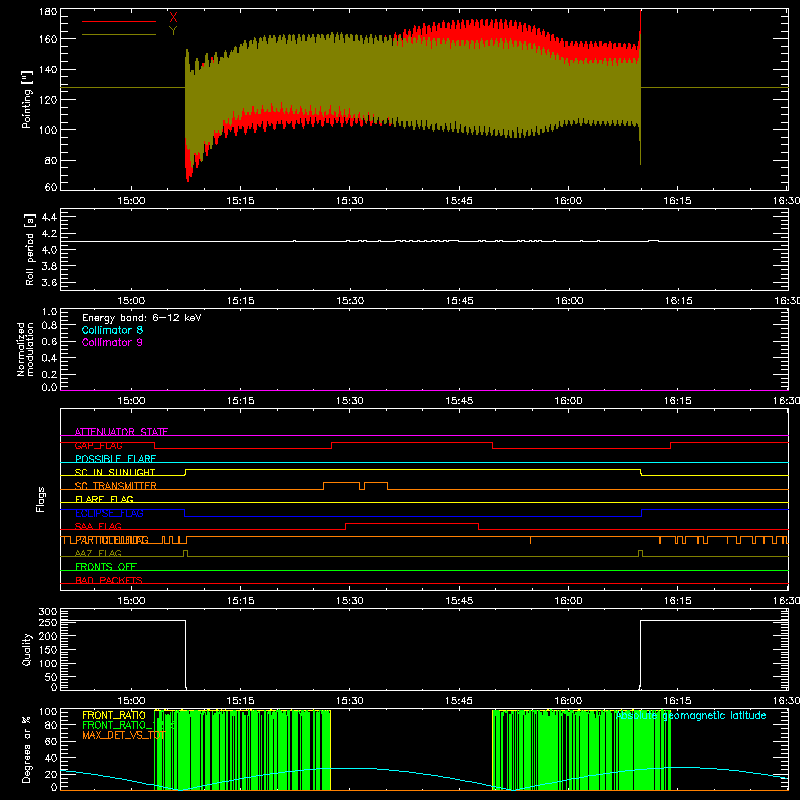Image resolution: width=800 pixels, height=800 pixels.
Task: Click the 300 tick on the Quality axis
Action: click(48, 612)
